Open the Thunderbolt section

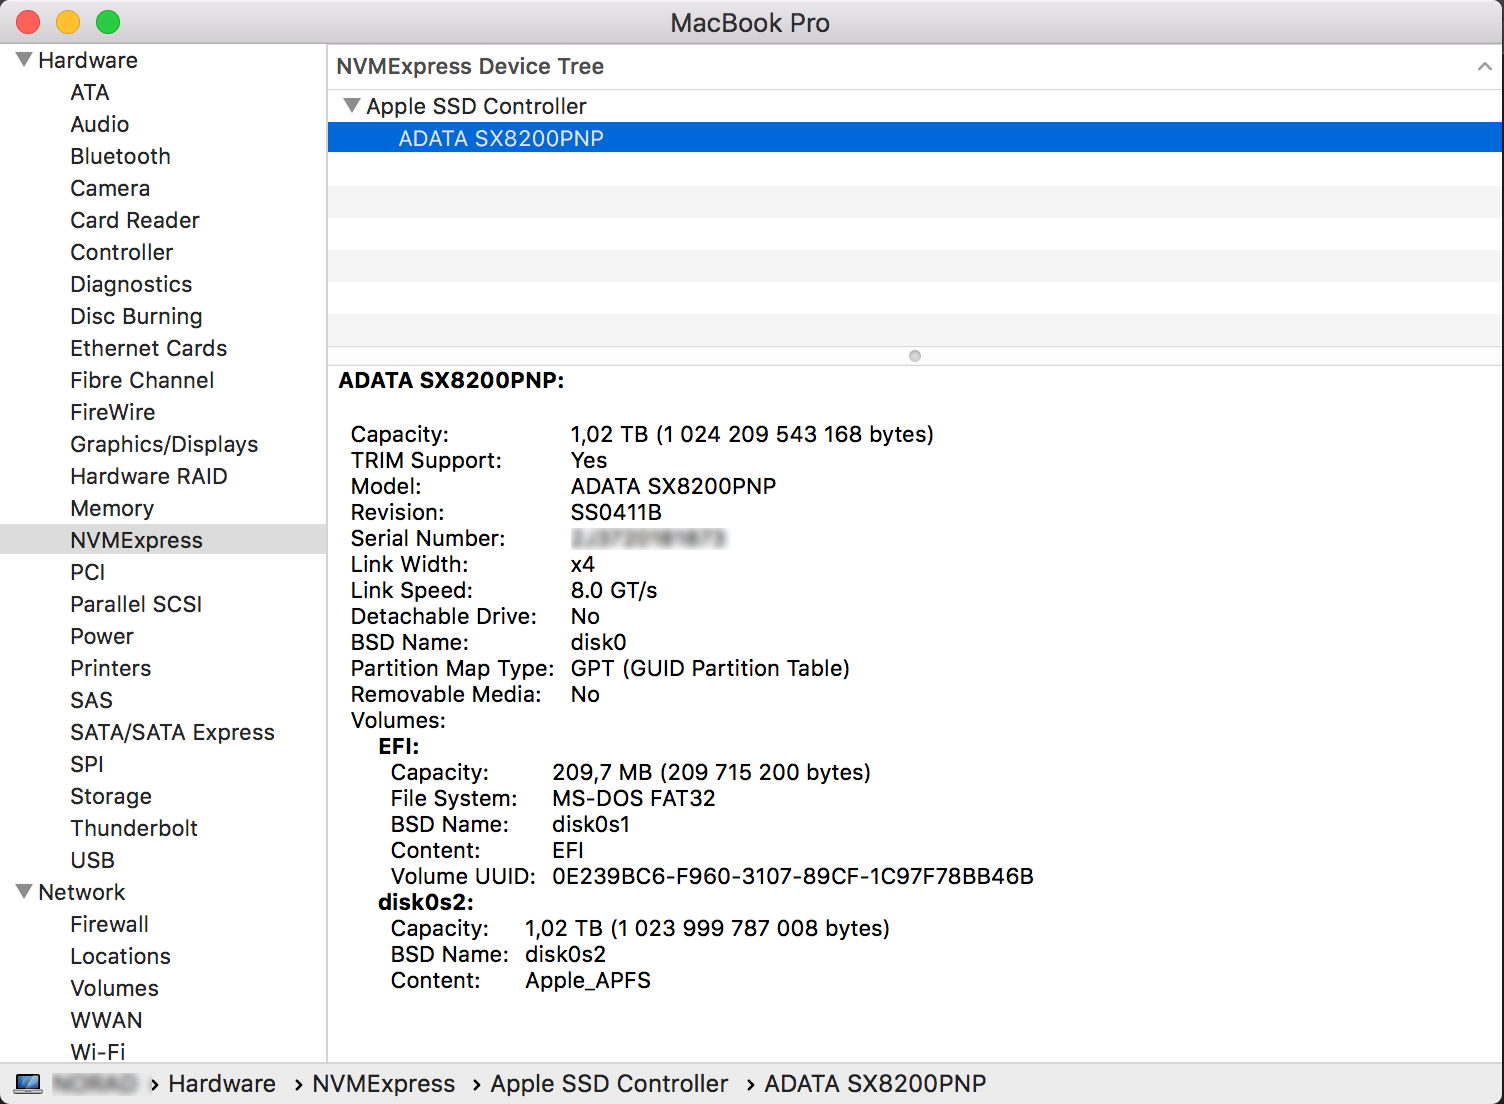click(x=134, y=828)
